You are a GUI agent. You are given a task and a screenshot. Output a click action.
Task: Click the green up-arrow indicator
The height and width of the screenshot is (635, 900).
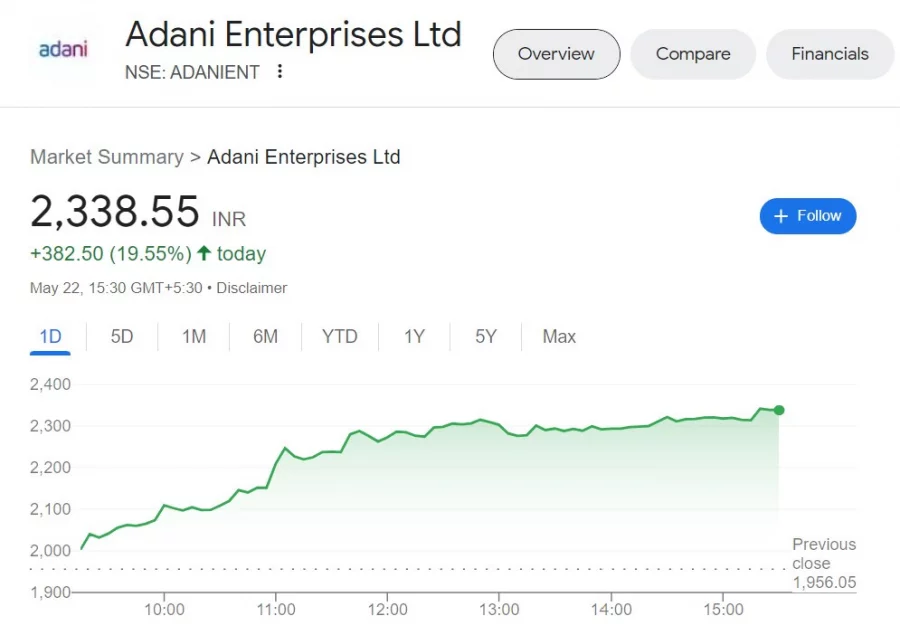204,253
